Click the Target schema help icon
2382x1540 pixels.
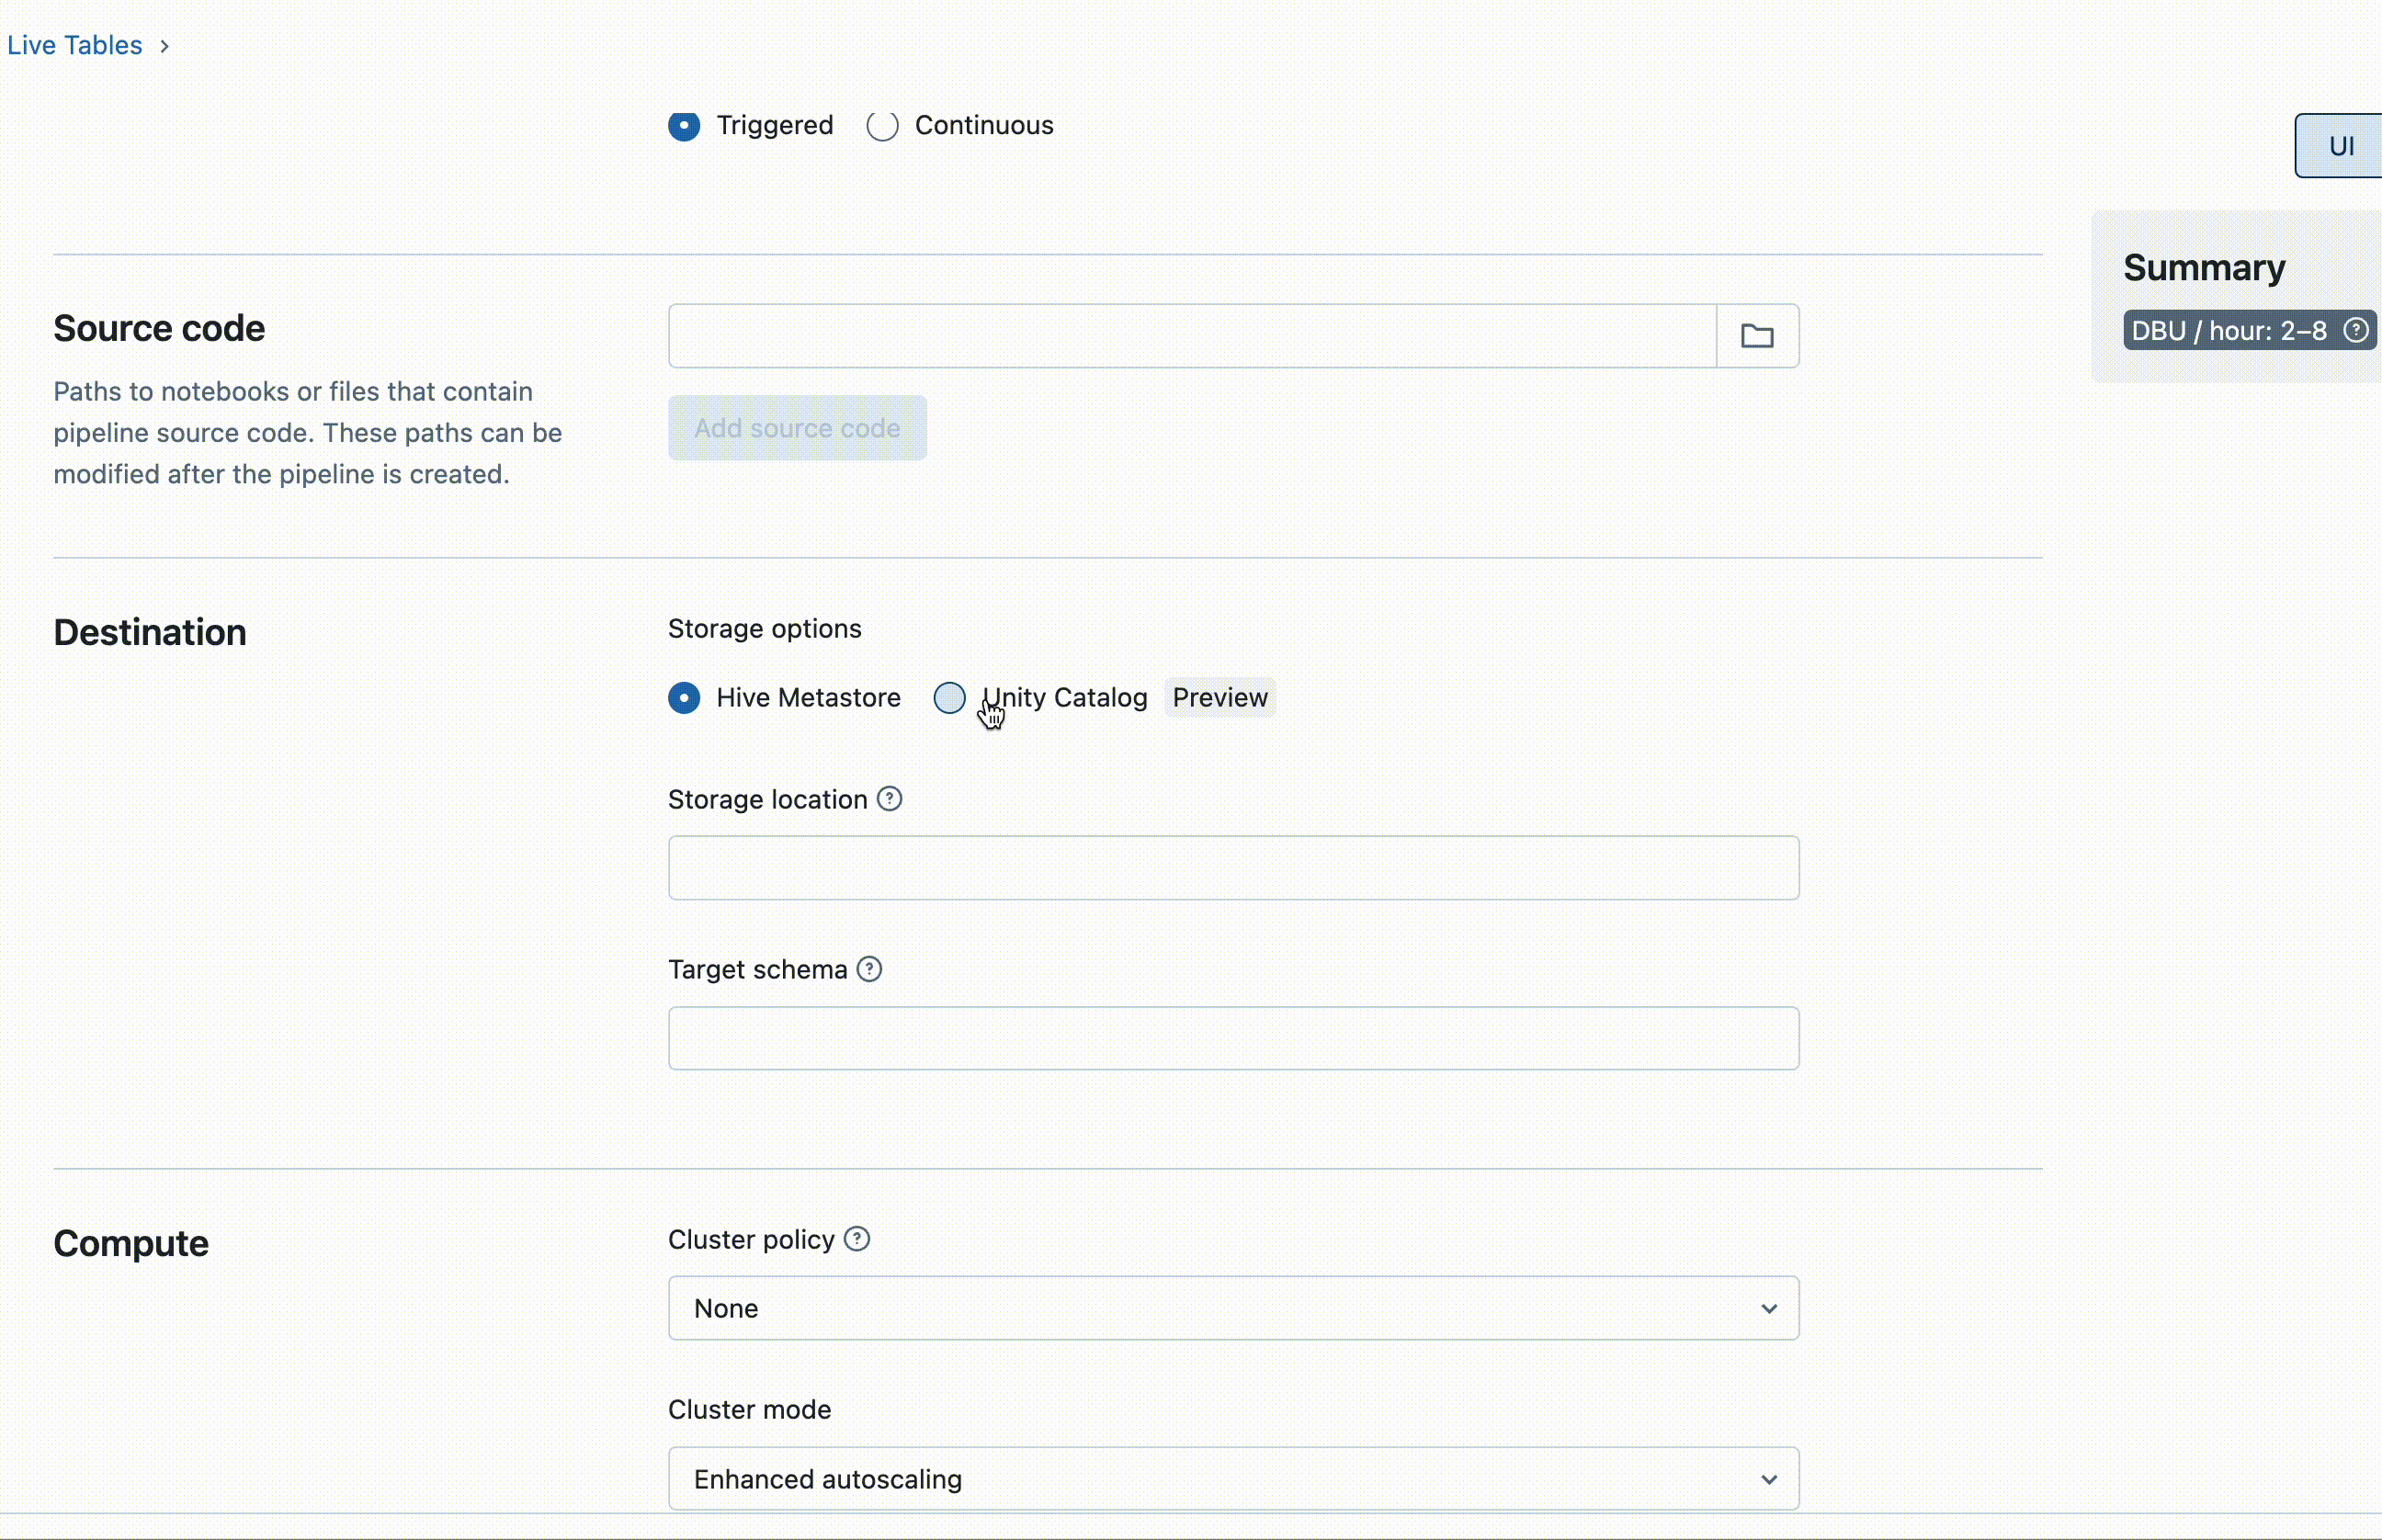pos(869,968)
